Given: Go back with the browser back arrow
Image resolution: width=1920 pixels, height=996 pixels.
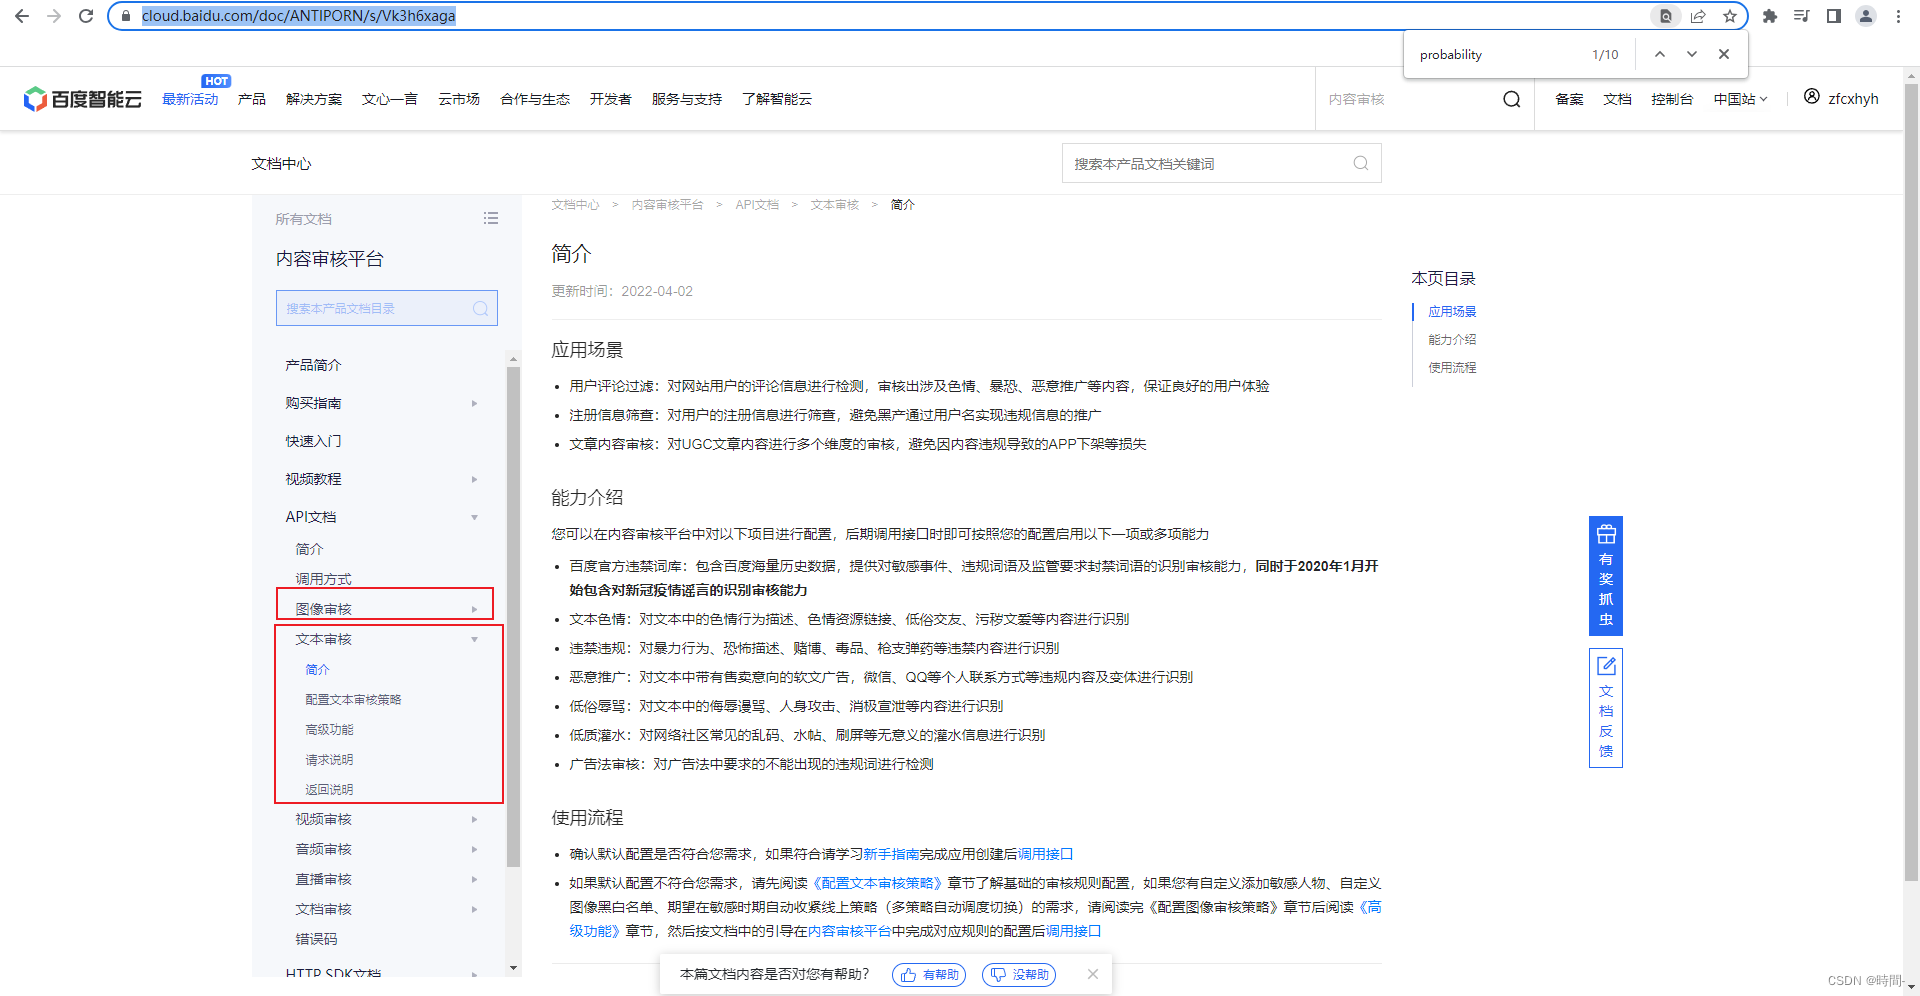Looking at the screenshot, I should click(22, 16).
